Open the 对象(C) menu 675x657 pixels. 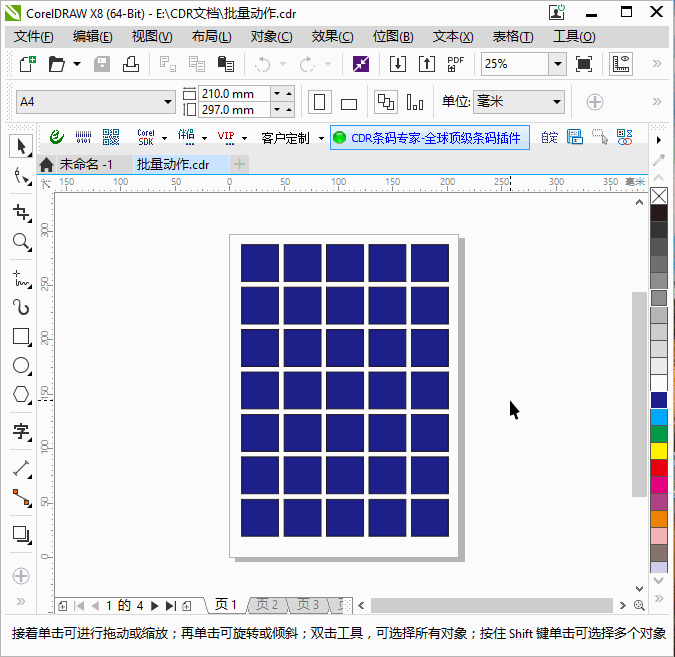[272, 37]
